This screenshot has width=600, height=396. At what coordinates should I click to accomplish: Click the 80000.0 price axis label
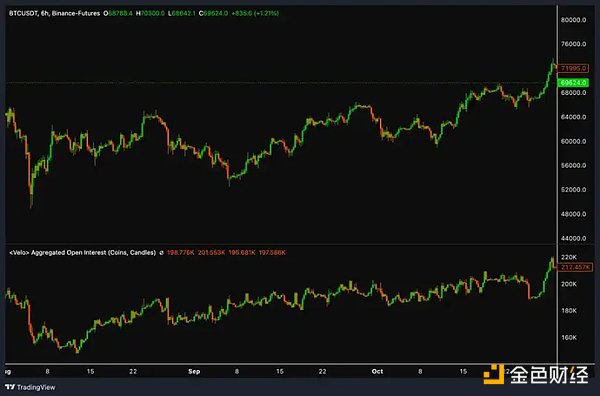point(573,20)
